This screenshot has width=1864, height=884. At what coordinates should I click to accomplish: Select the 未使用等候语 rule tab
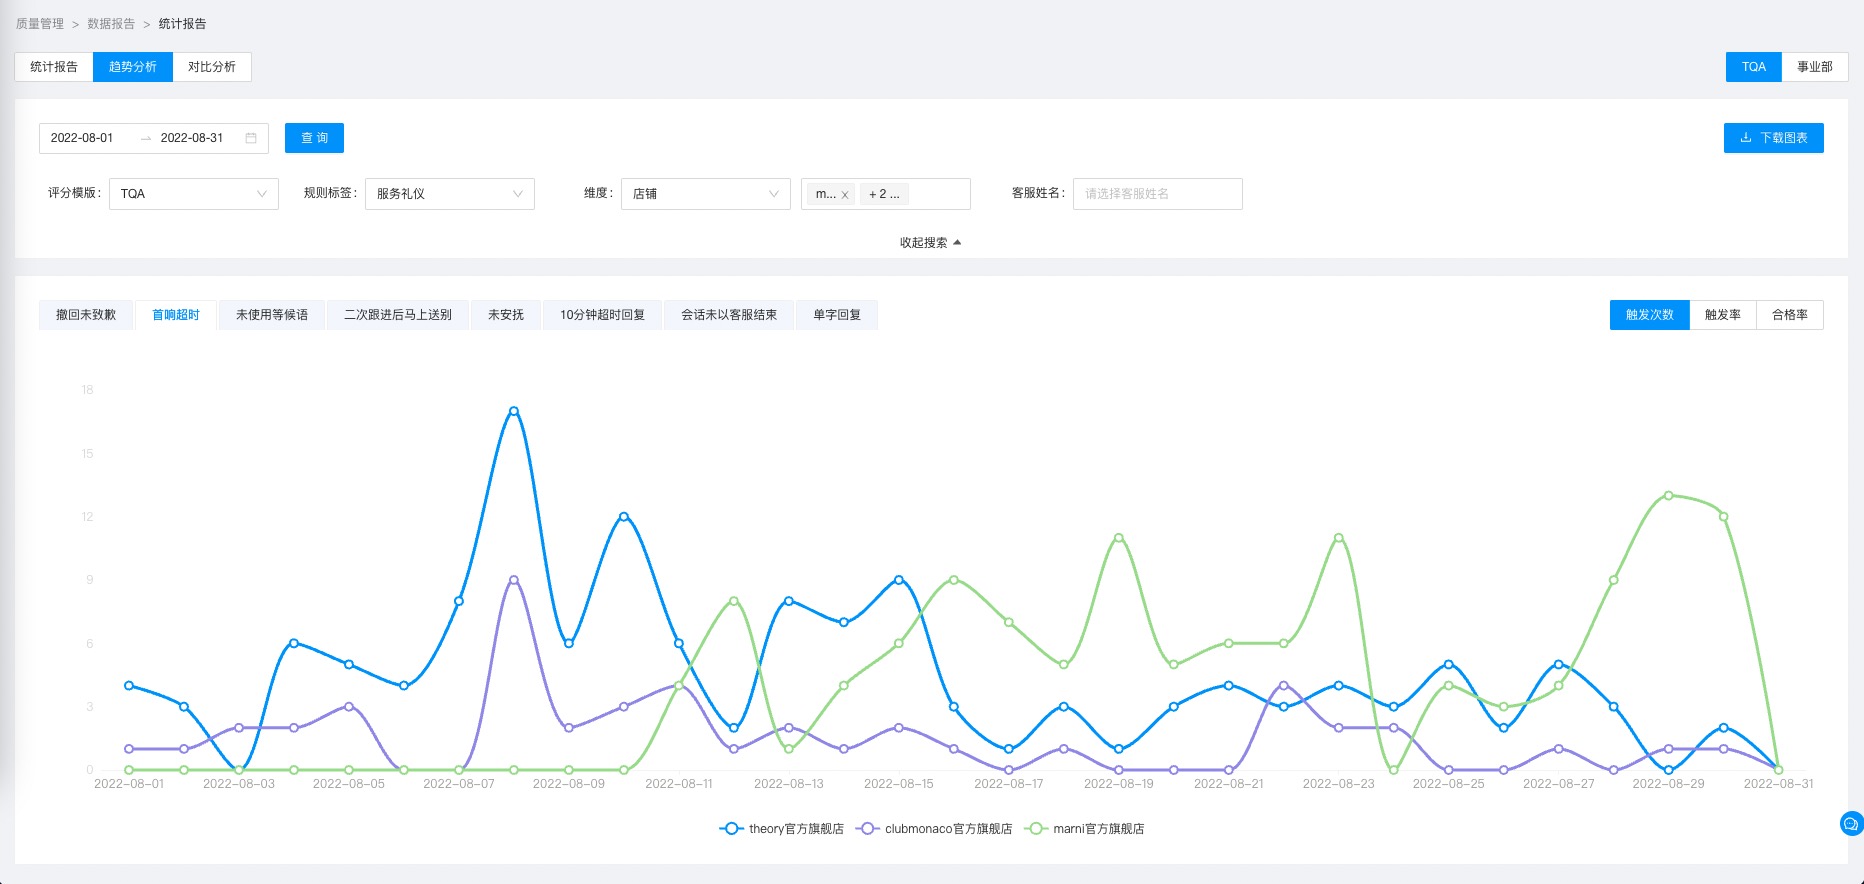coord(272,315)
